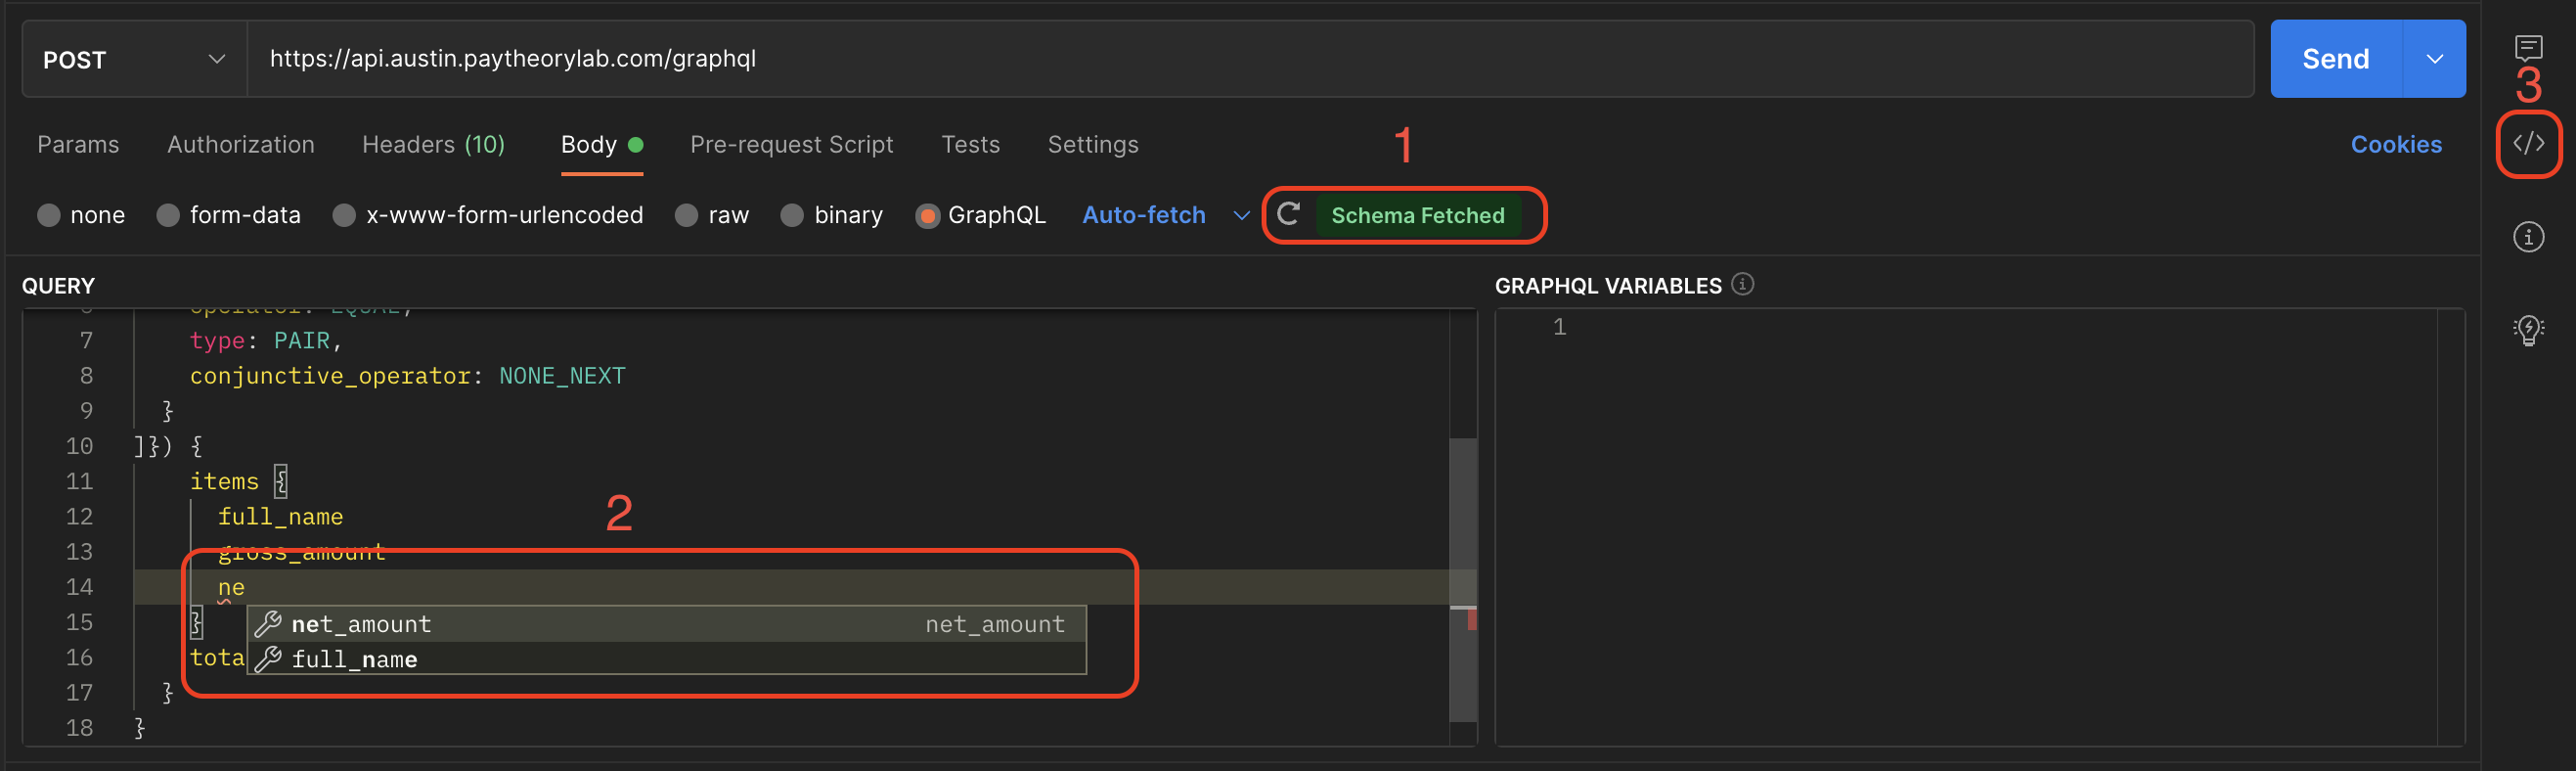This screenshot has height=771, width=2576.
Task: Click the GraphQL Variables info icon
Action: pyautogui.click(x=1742, y=285)
